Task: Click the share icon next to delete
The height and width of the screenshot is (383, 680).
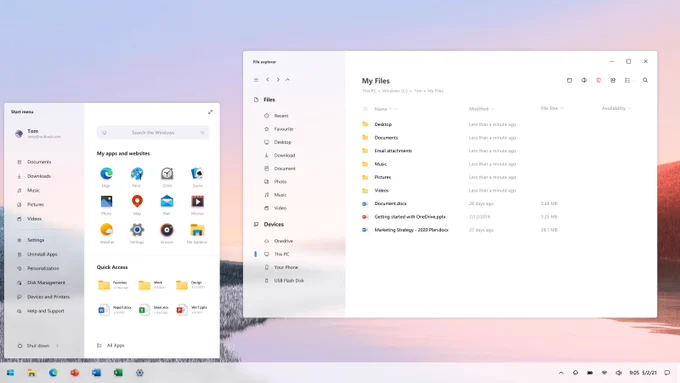Action: click(613, 80)
